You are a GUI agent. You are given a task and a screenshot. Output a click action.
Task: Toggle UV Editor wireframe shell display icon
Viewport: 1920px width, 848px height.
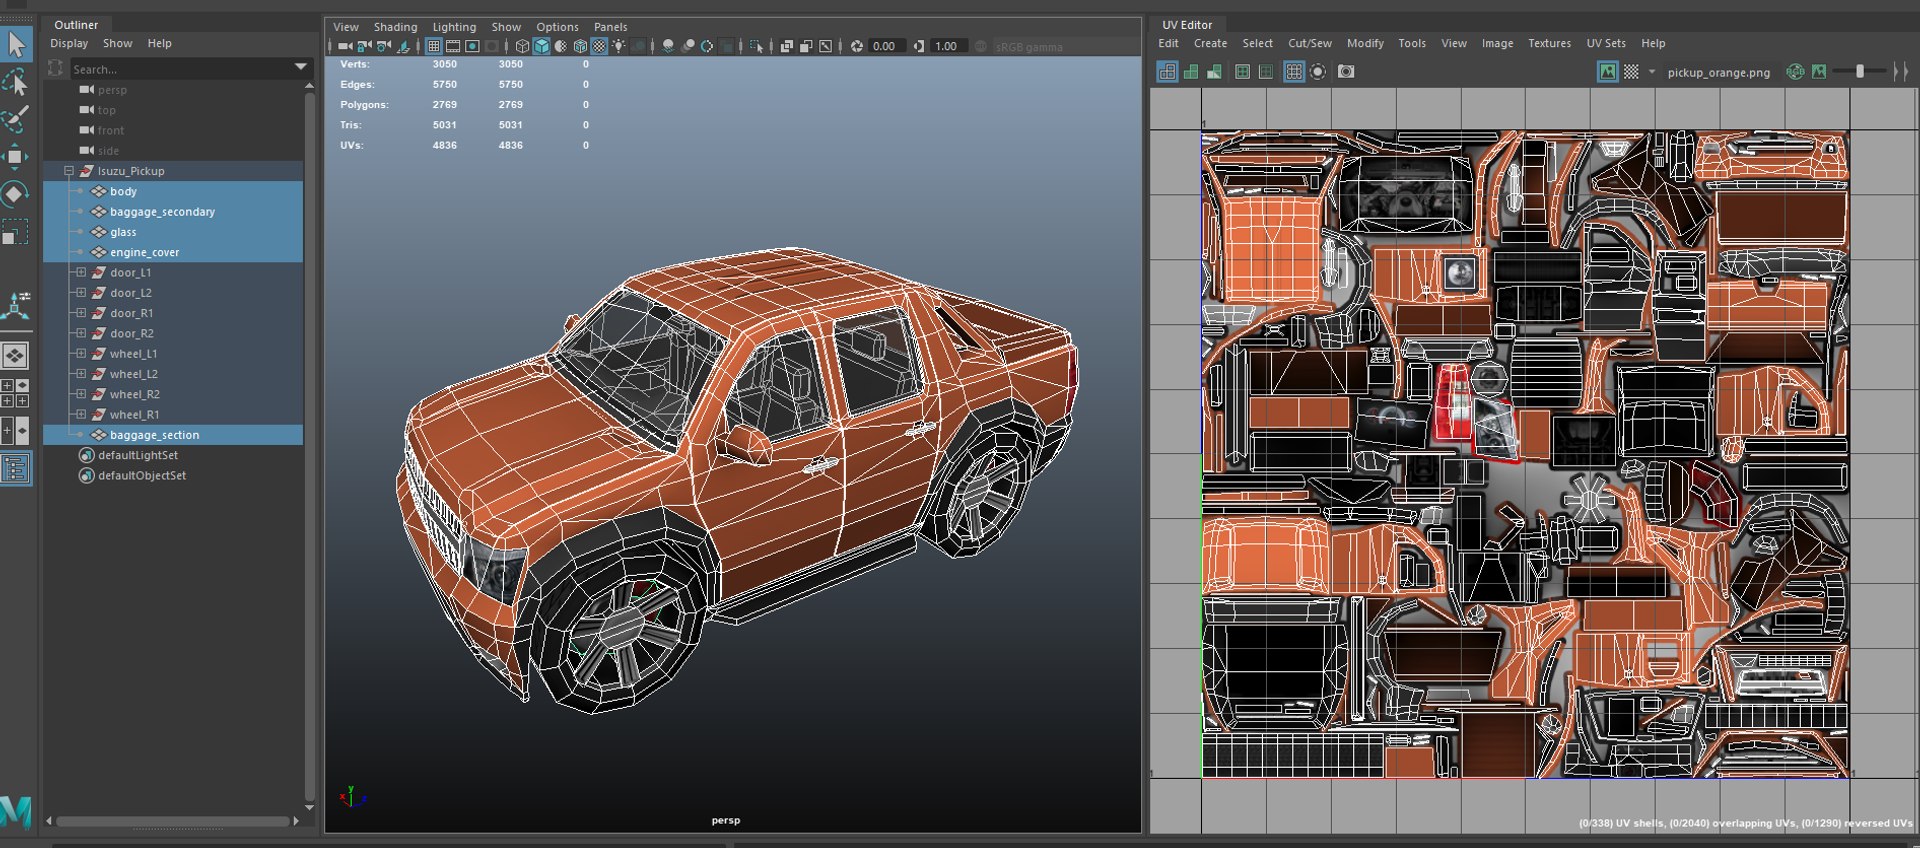pos(1167,71)
